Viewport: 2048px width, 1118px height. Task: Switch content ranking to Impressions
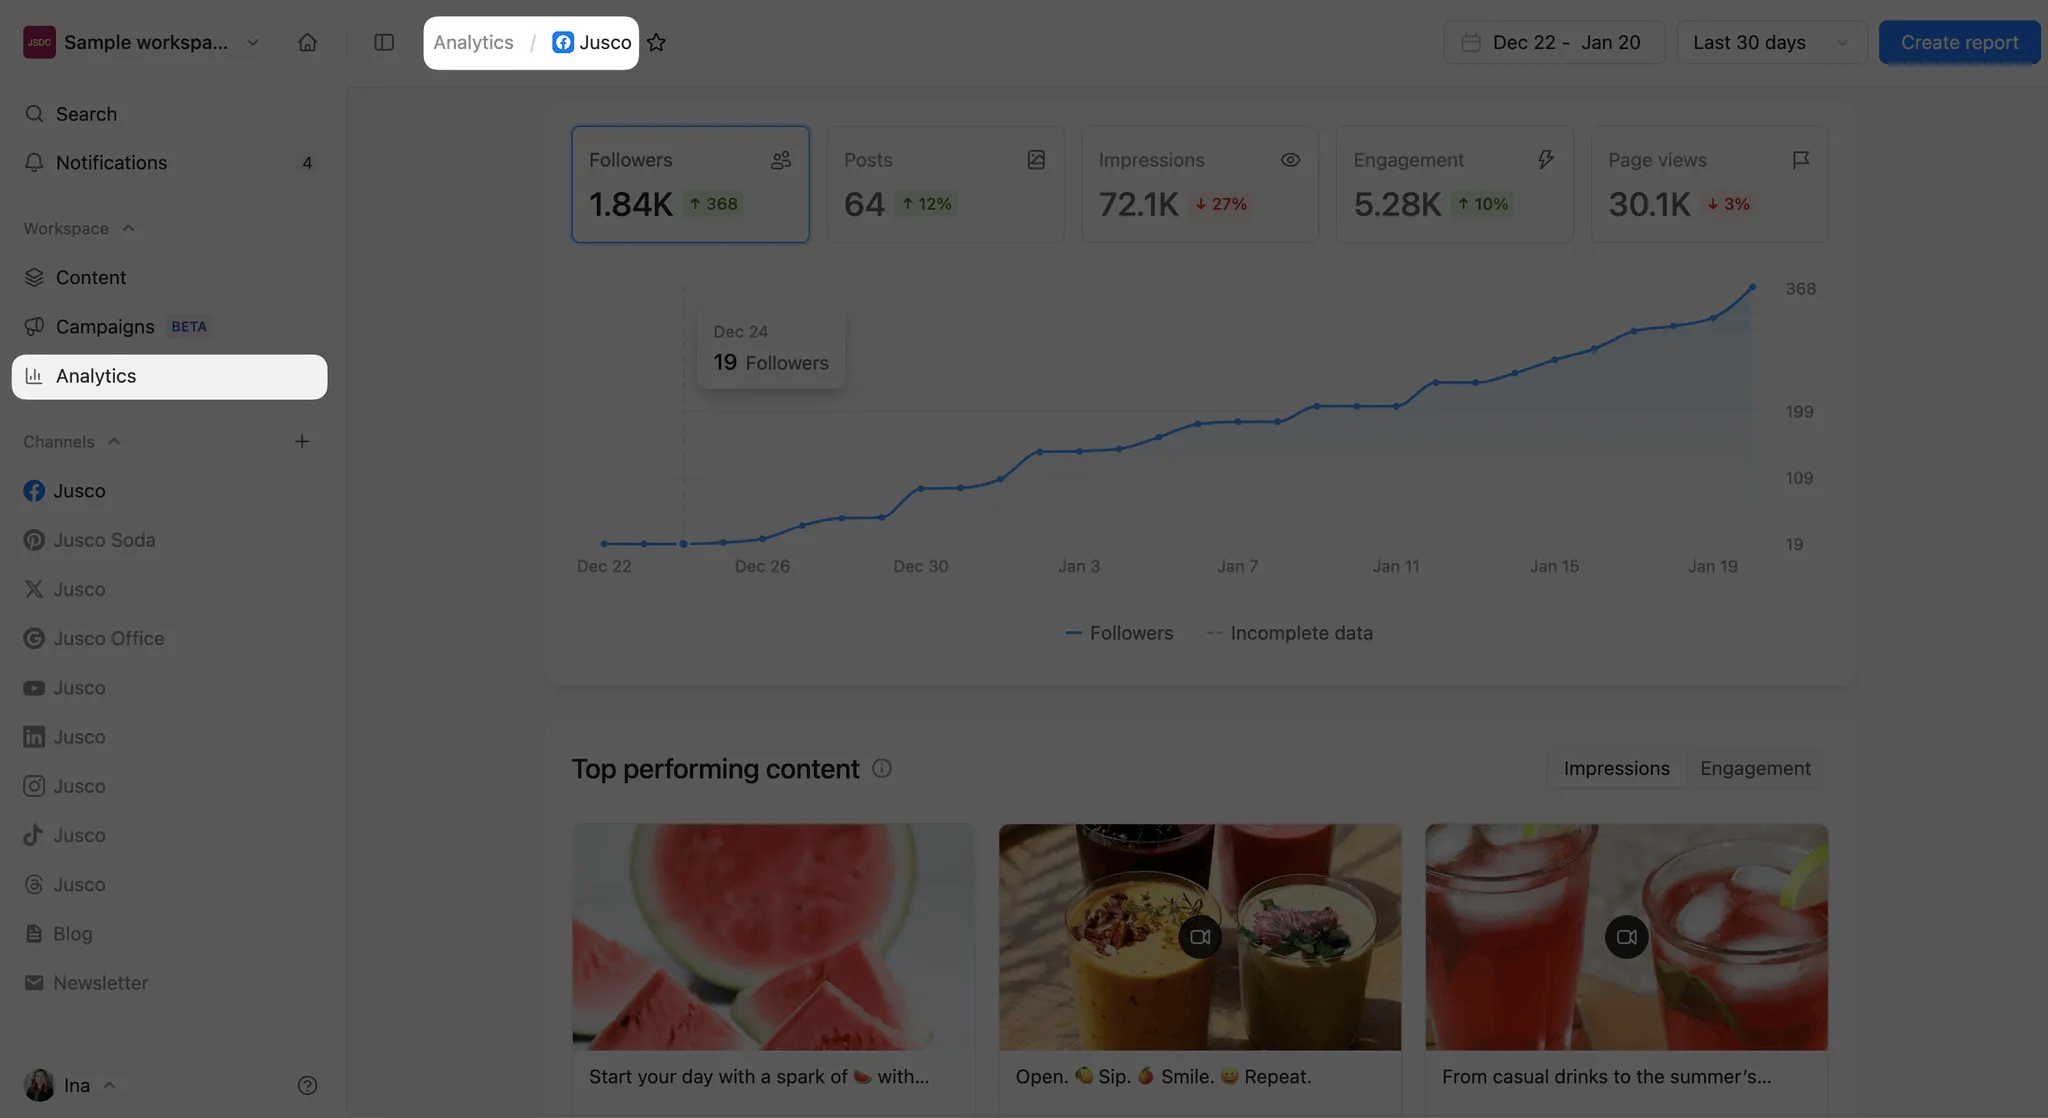[1616, 768]
